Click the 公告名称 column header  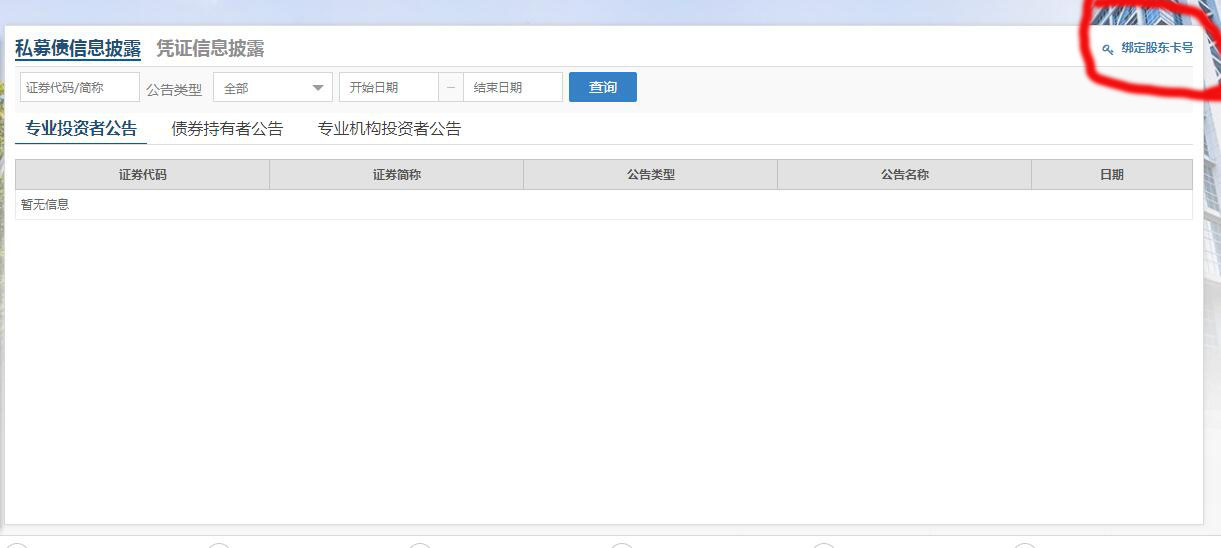click(x=905, y=175)
